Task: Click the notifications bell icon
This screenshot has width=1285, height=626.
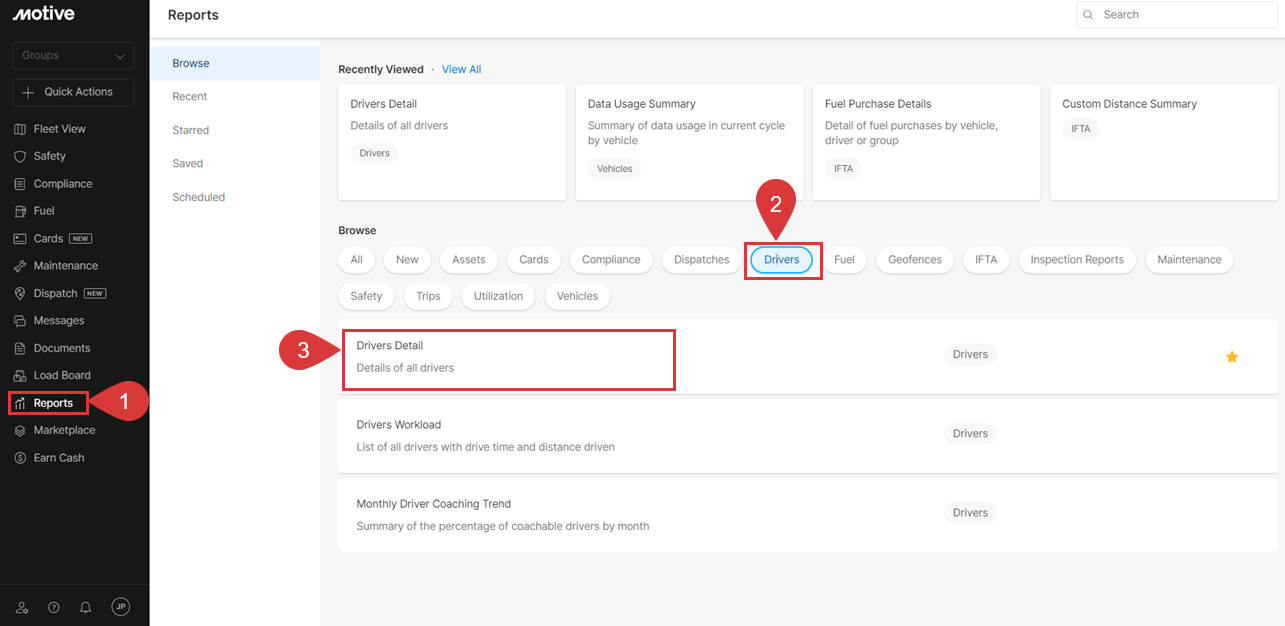Action: pyautogui.click(x=86, y=607)
